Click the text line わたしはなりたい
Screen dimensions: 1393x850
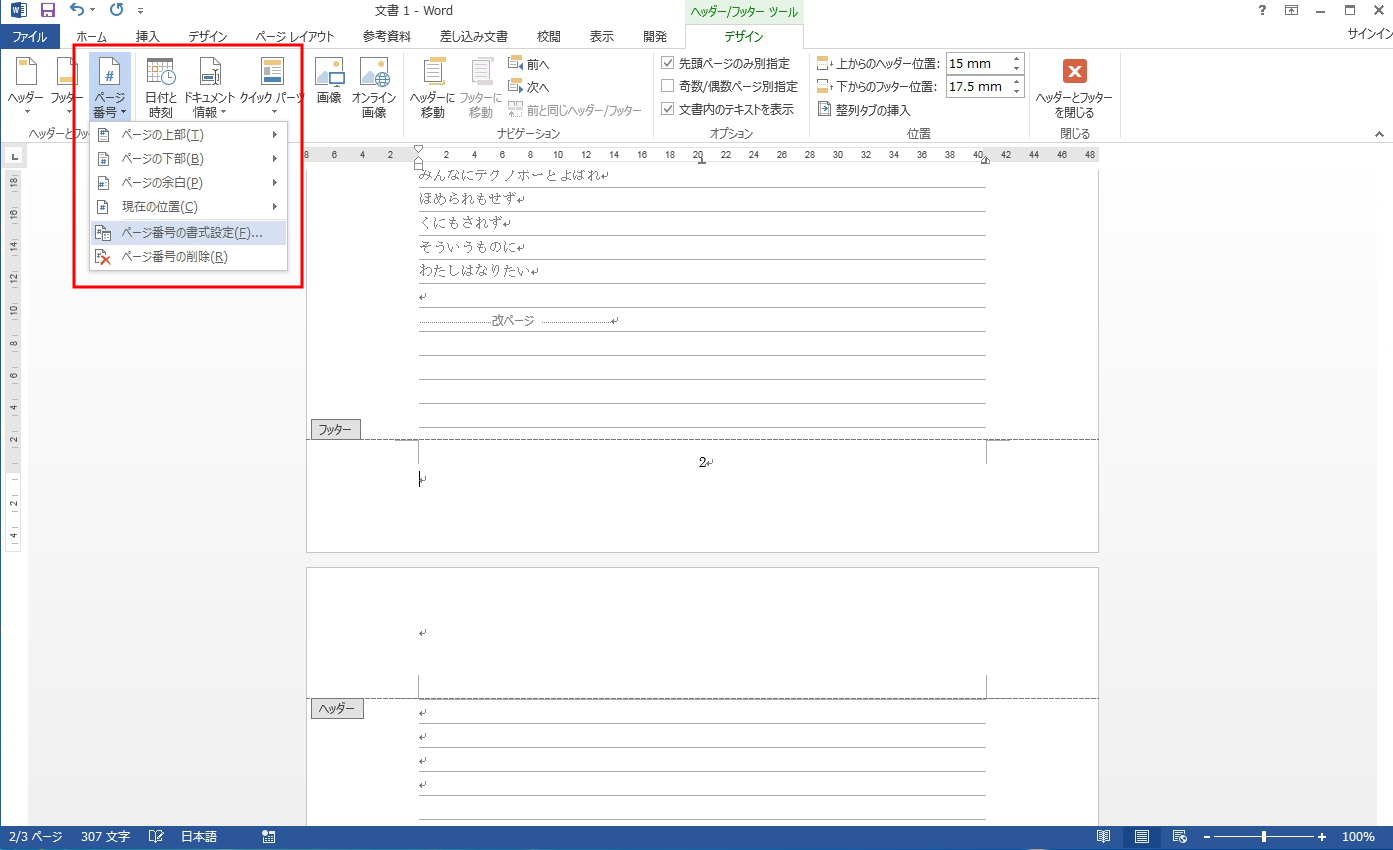[475, 271]
